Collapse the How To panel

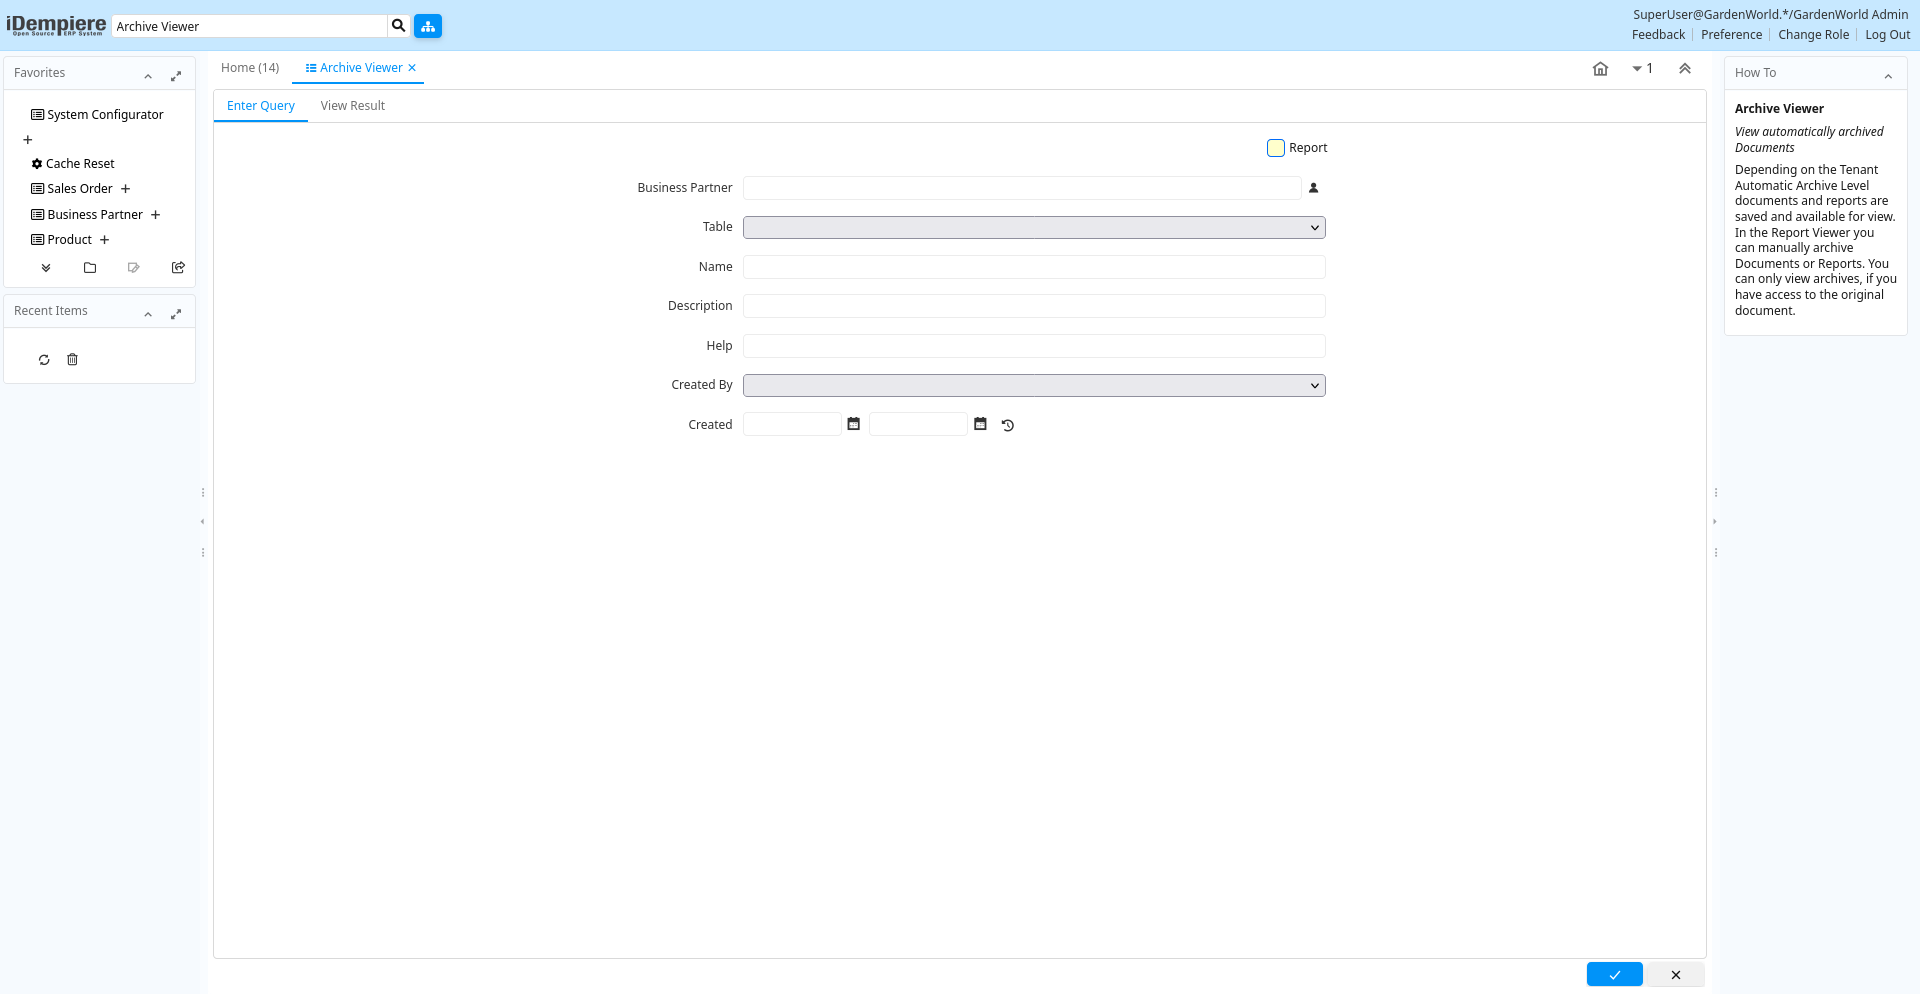[1888, 76]
